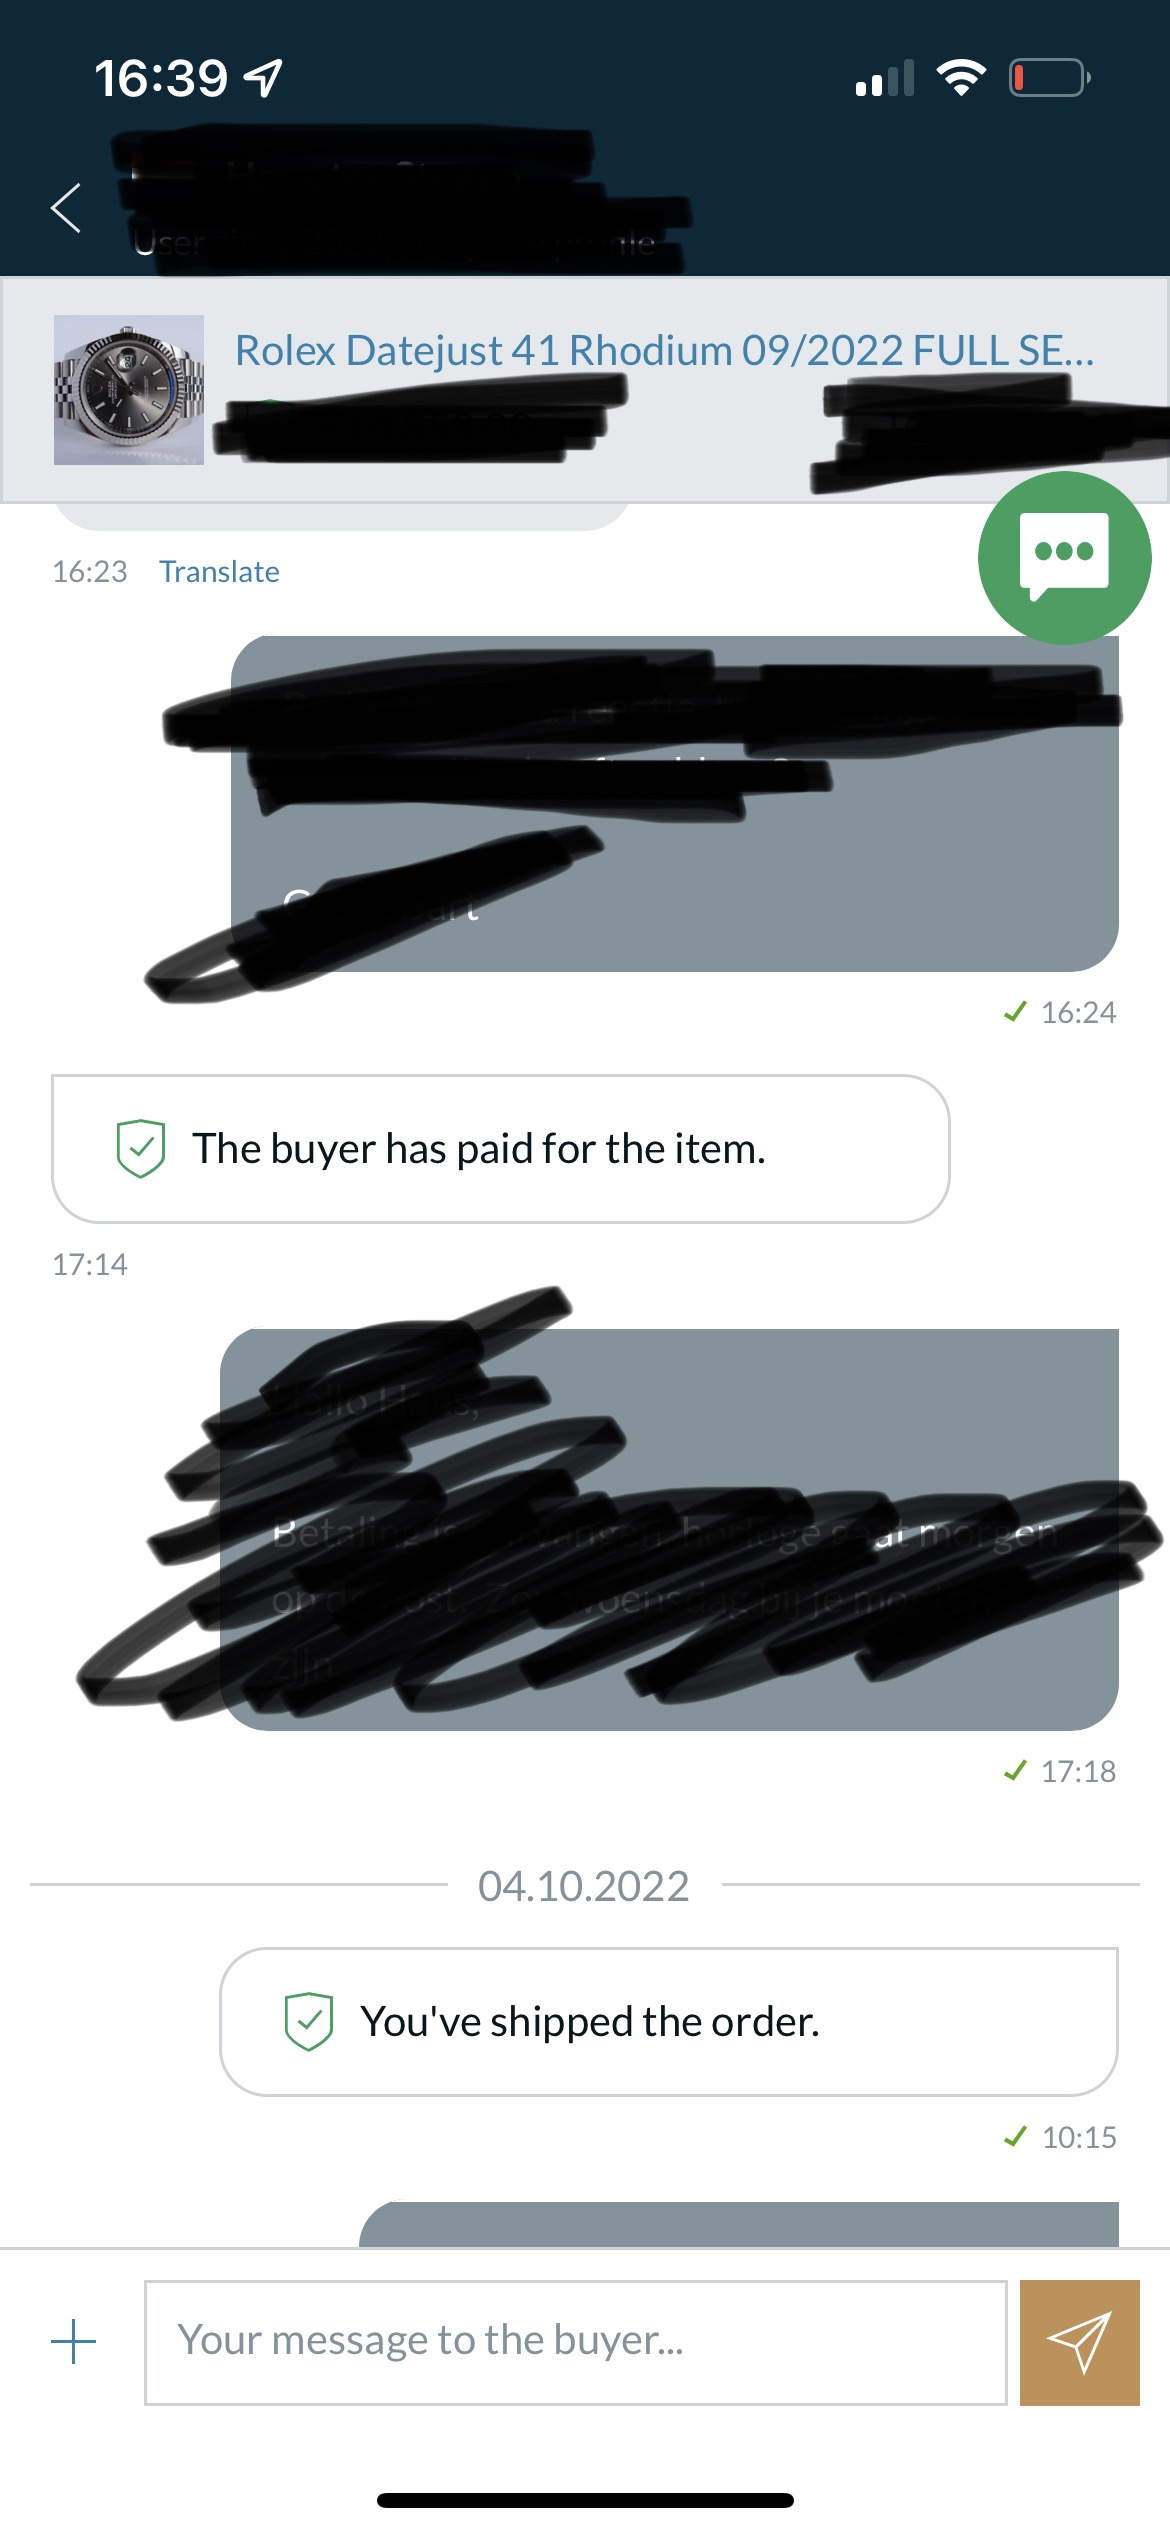Image resolution: width=1170 pixels, height=2532 pixels.
Task: Tap the 04.10.2022 date separator
Action: pos(584,1887)
